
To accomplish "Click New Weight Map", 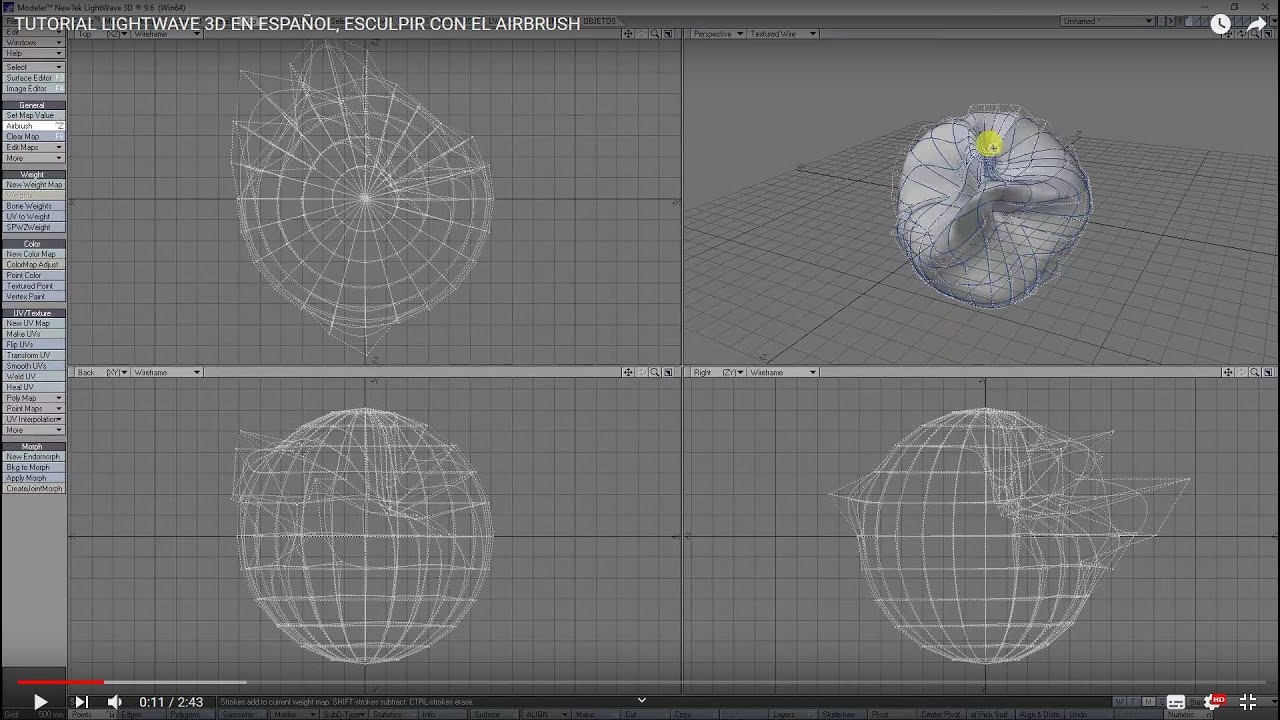I will pyautogui.click(x=34, y=185).
